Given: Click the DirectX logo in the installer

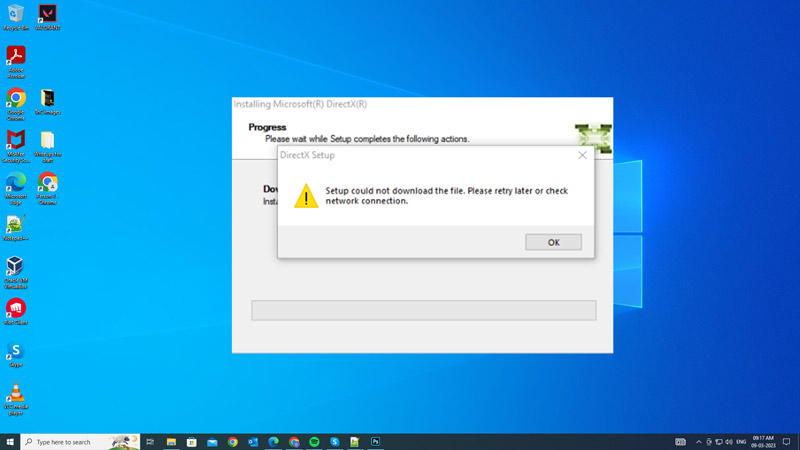Looking at the screenshot, I should tap(593, 138).
